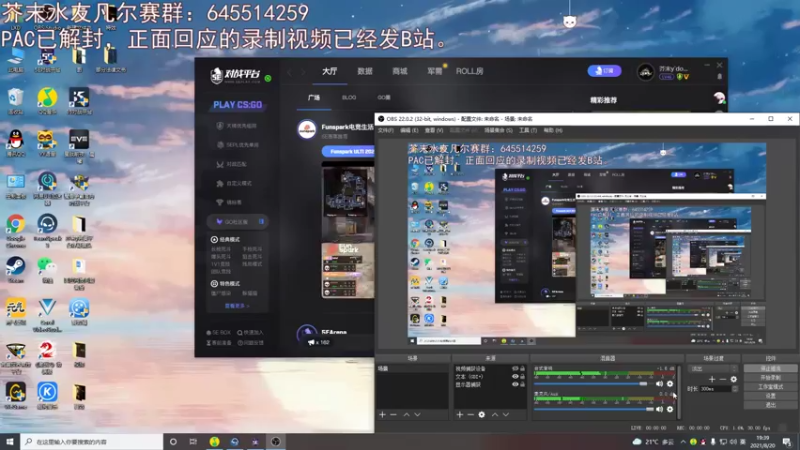Image resolution: width=800 pixels, height=450 pixels.
Task: Open QQ Music desktop shortcut
Action: click(x=47, y=101)
